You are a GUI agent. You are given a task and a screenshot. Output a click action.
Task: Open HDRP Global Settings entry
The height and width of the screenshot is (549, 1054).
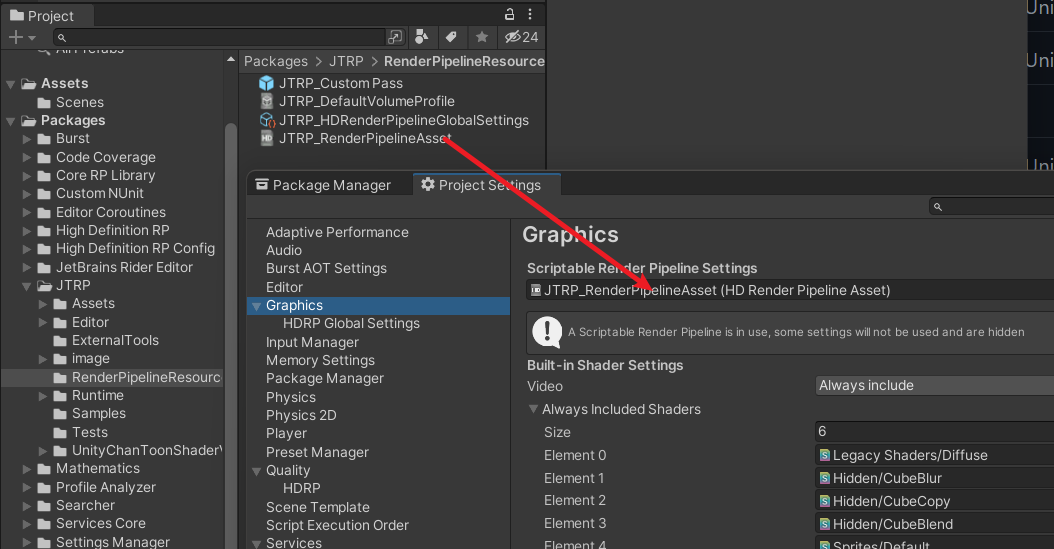click(352, 323)
